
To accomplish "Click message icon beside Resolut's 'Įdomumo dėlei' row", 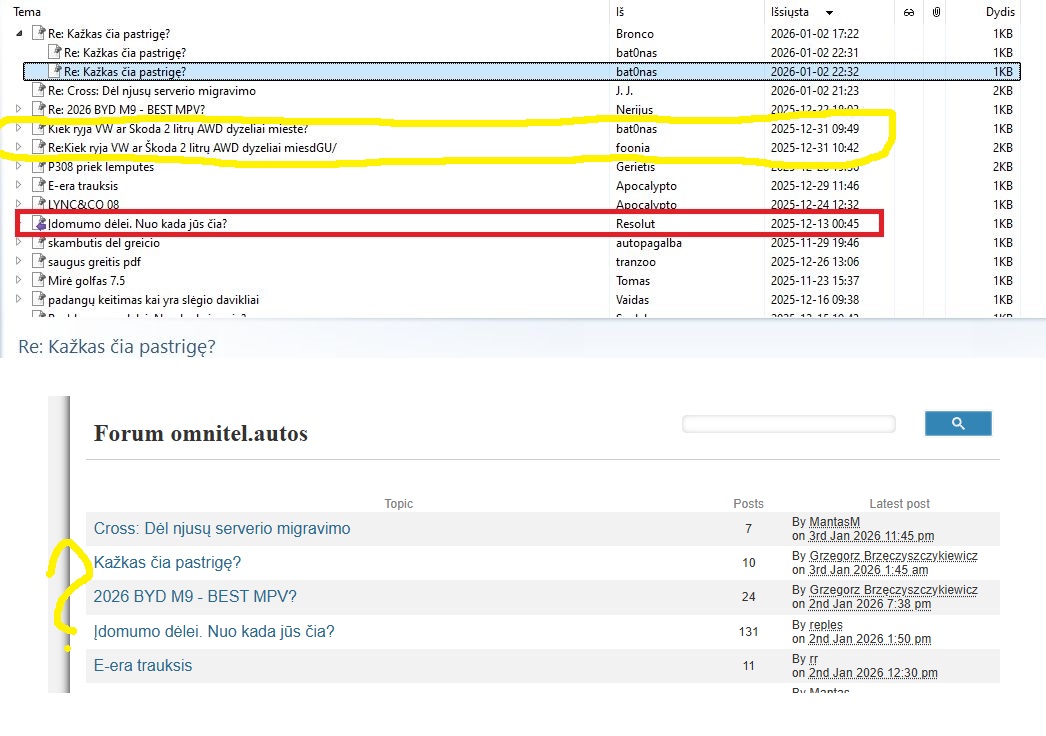I will pyautogui.click(x=39, y=224).
